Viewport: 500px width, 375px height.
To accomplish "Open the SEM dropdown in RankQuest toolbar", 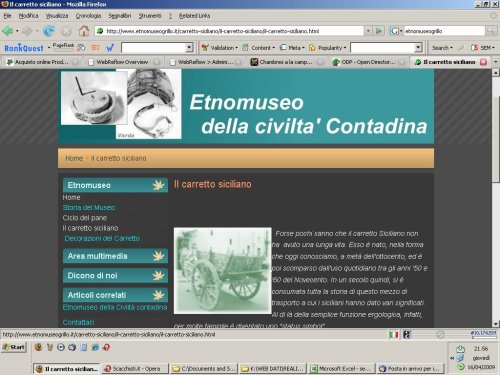I will pos(483,48).
